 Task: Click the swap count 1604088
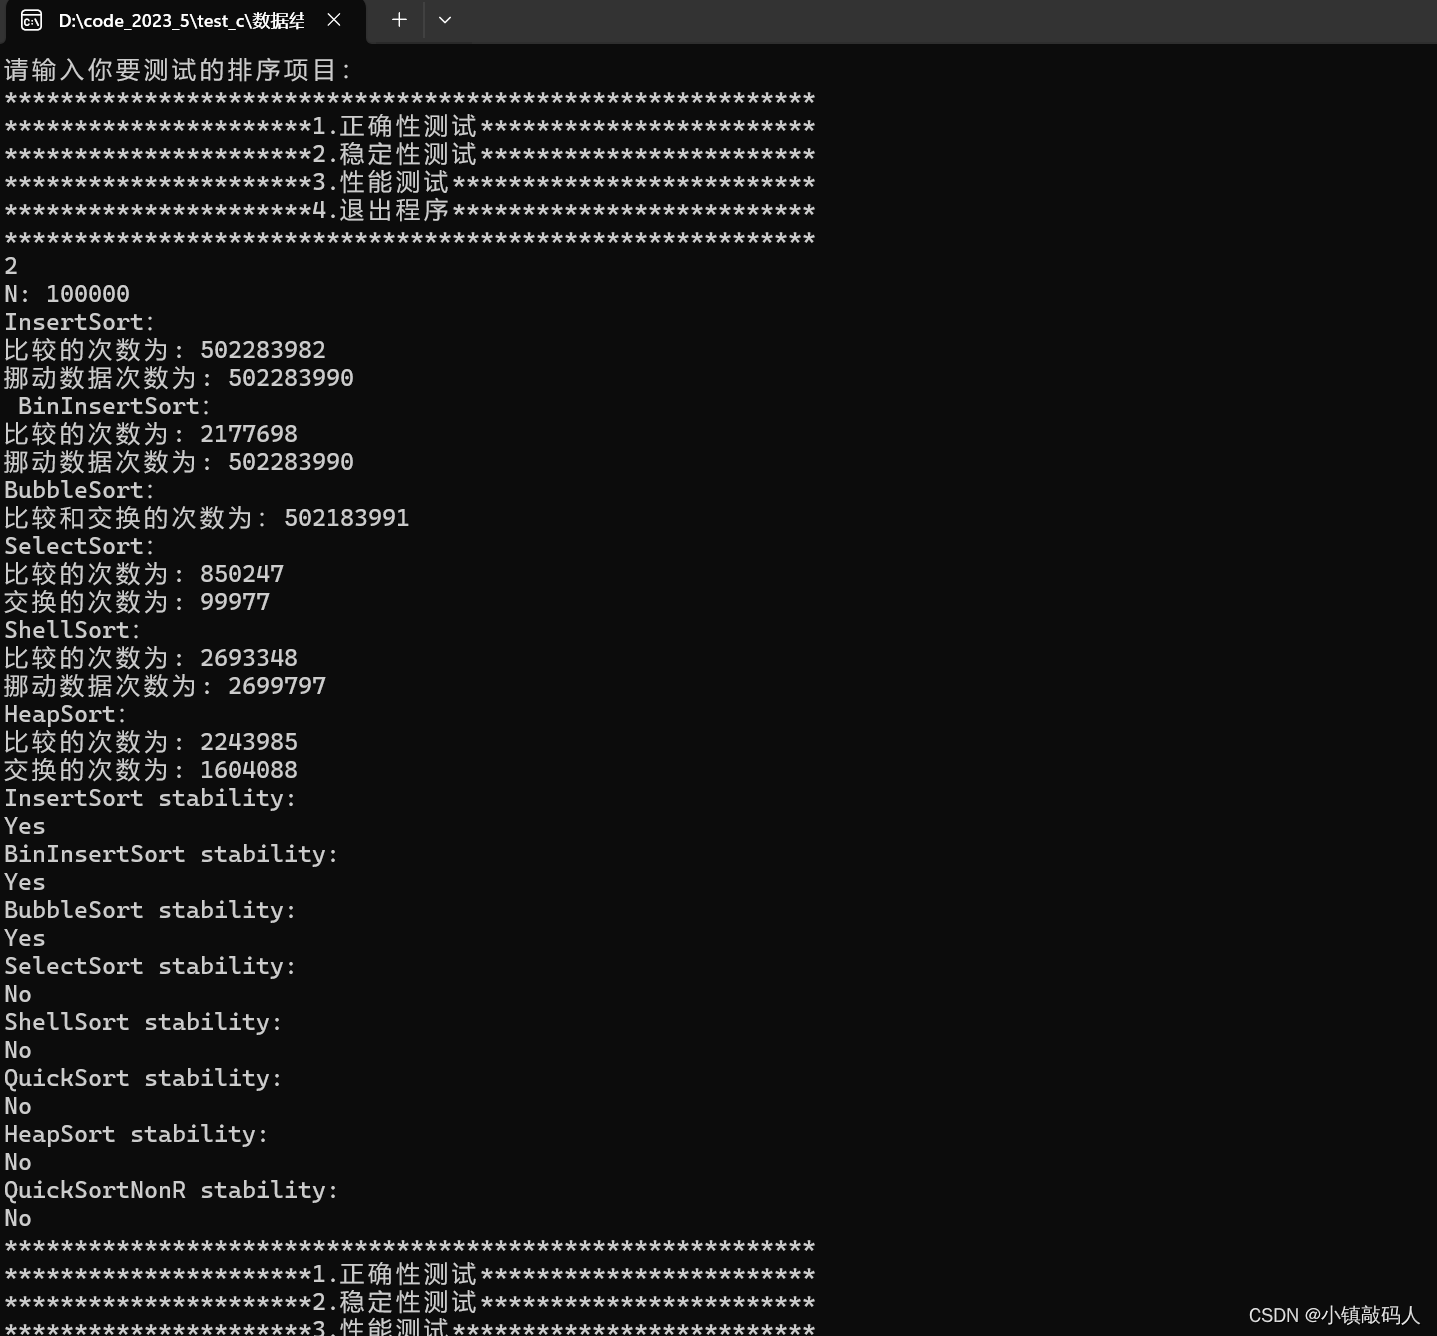tap(249, 770)
